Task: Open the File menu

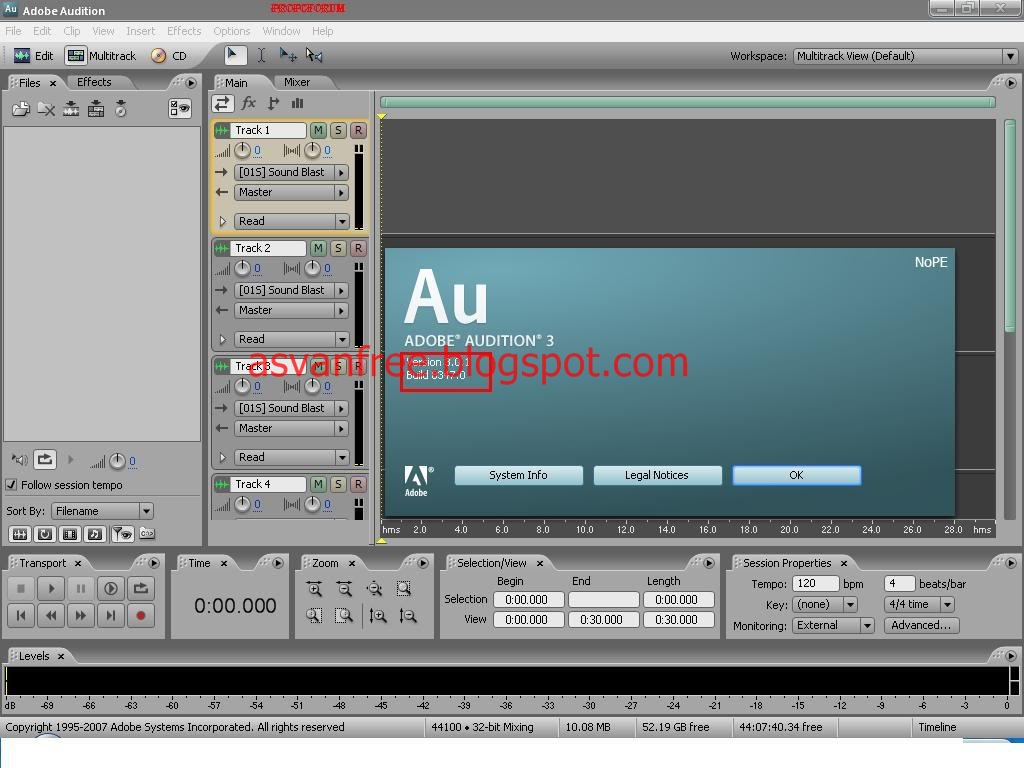Action: [x=13, y=31]
